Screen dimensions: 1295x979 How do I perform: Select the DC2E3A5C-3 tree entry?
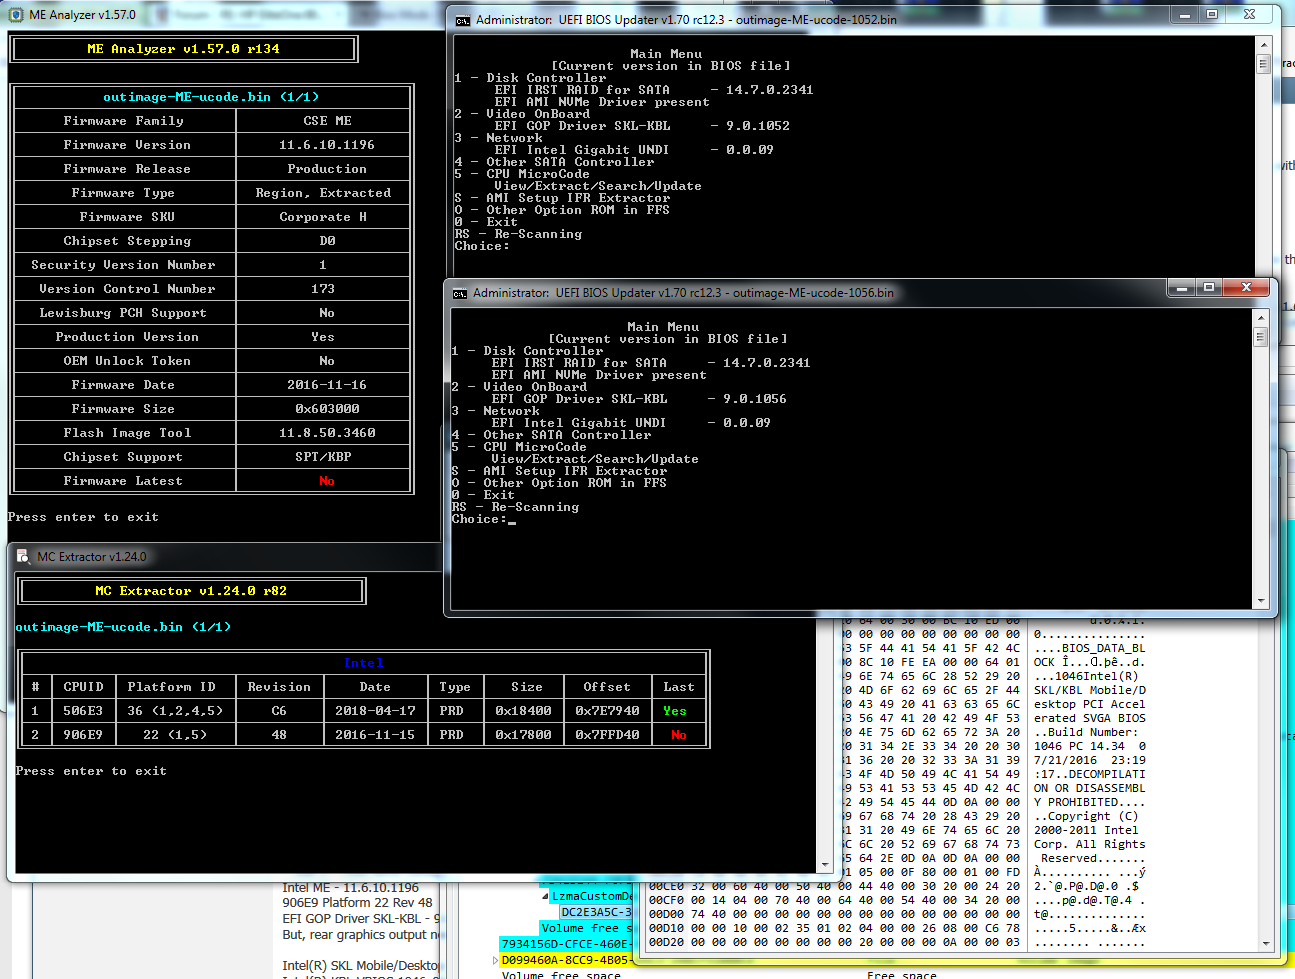(596, 912)
